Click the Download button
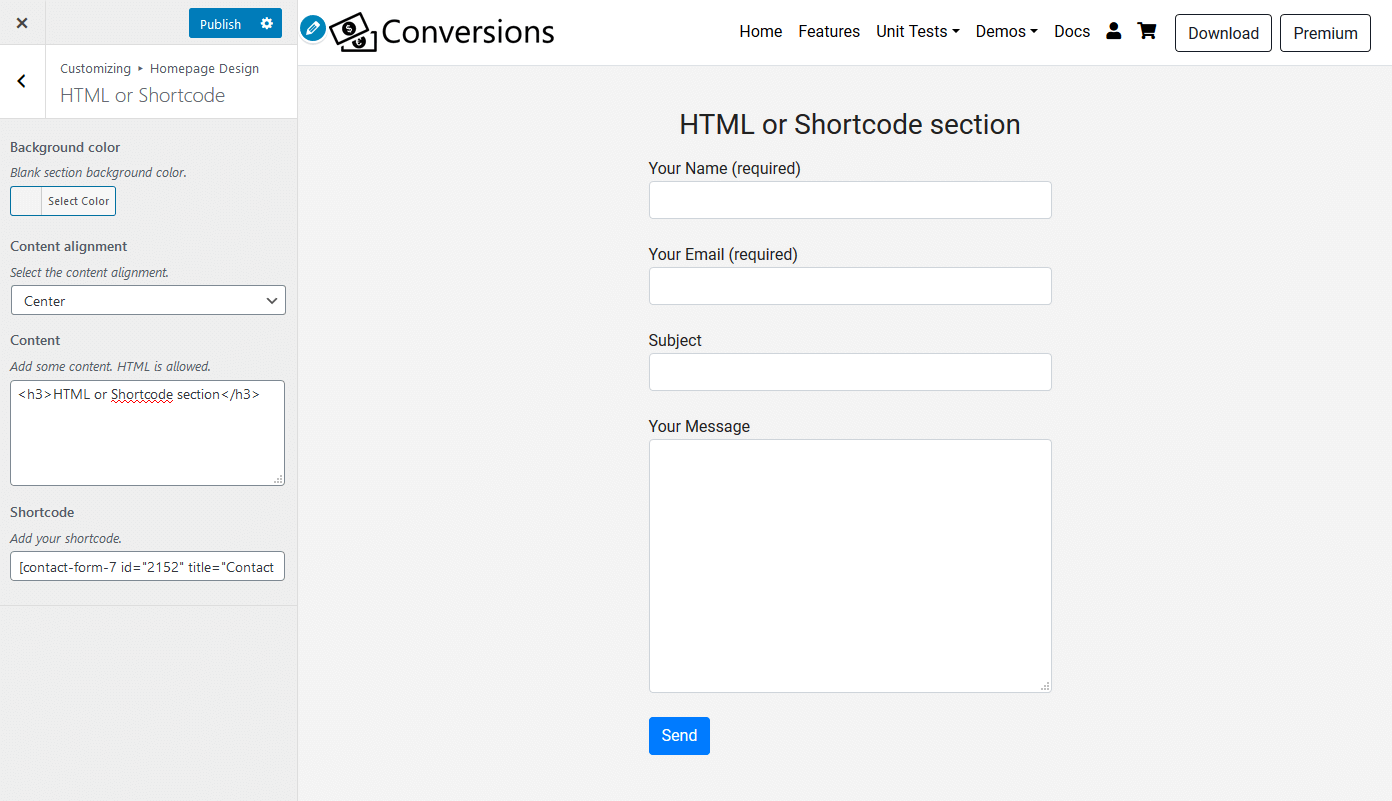 1223,33
